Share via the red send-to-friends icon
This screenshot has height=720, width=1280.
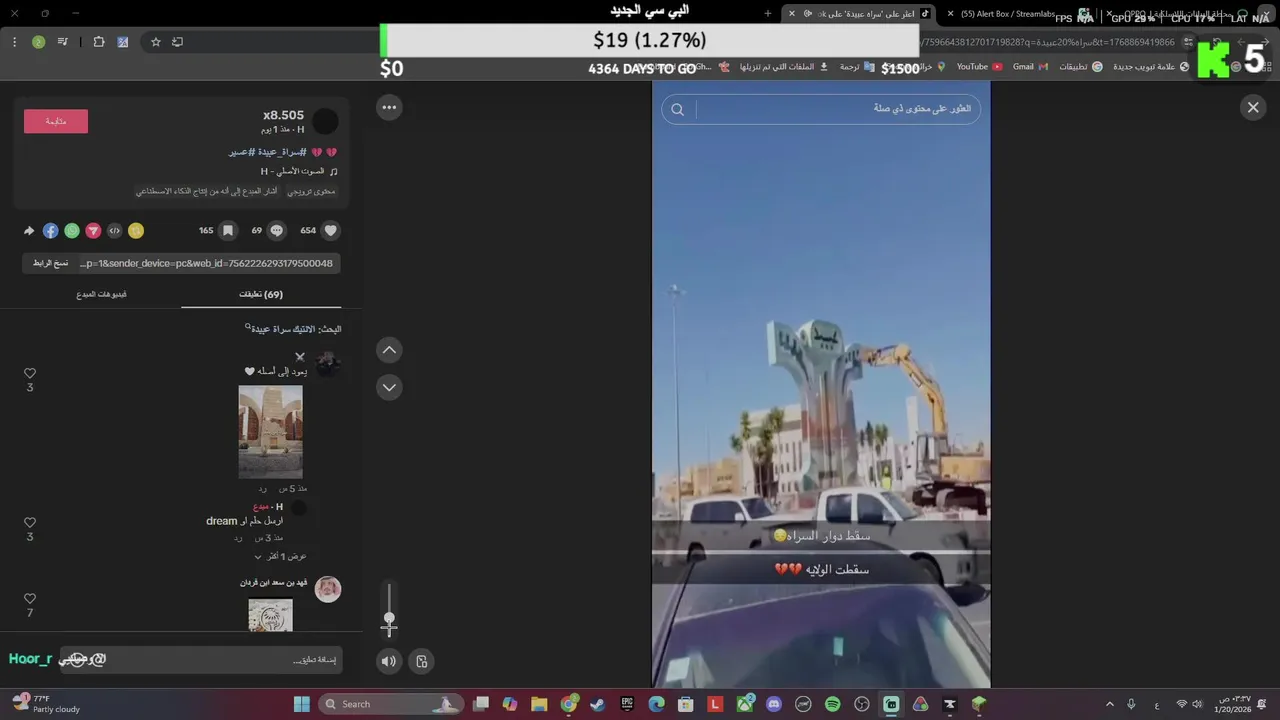pyautogui.click(x=93, y=230)
